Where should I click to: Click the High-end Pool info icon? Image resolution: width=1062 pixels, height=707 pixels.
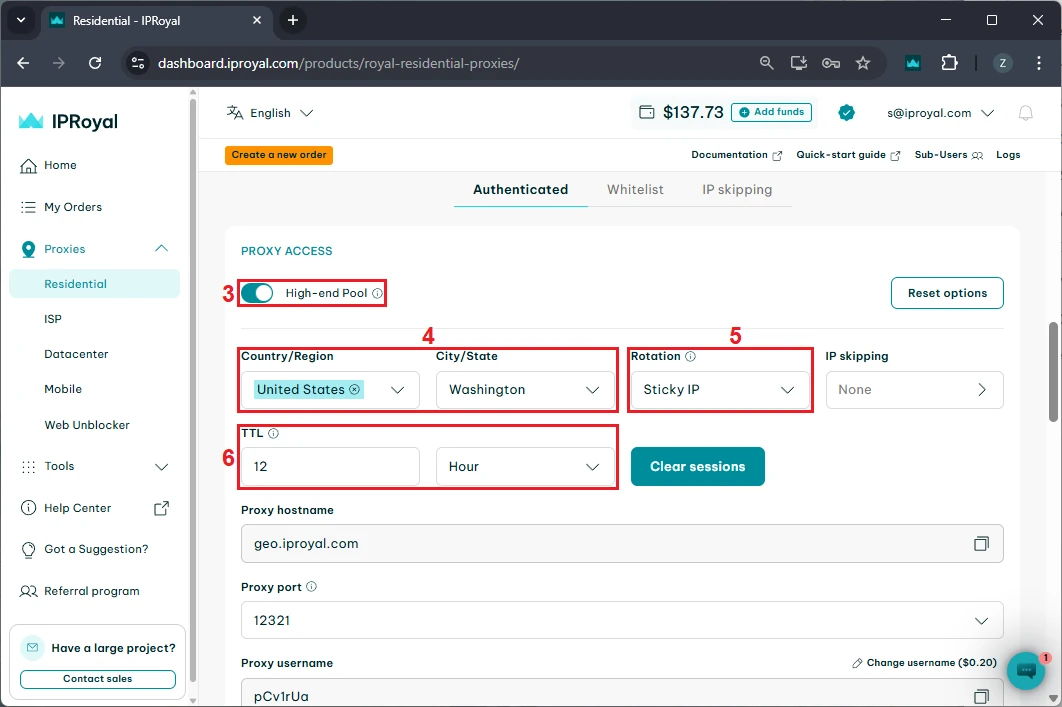(377, 294)
